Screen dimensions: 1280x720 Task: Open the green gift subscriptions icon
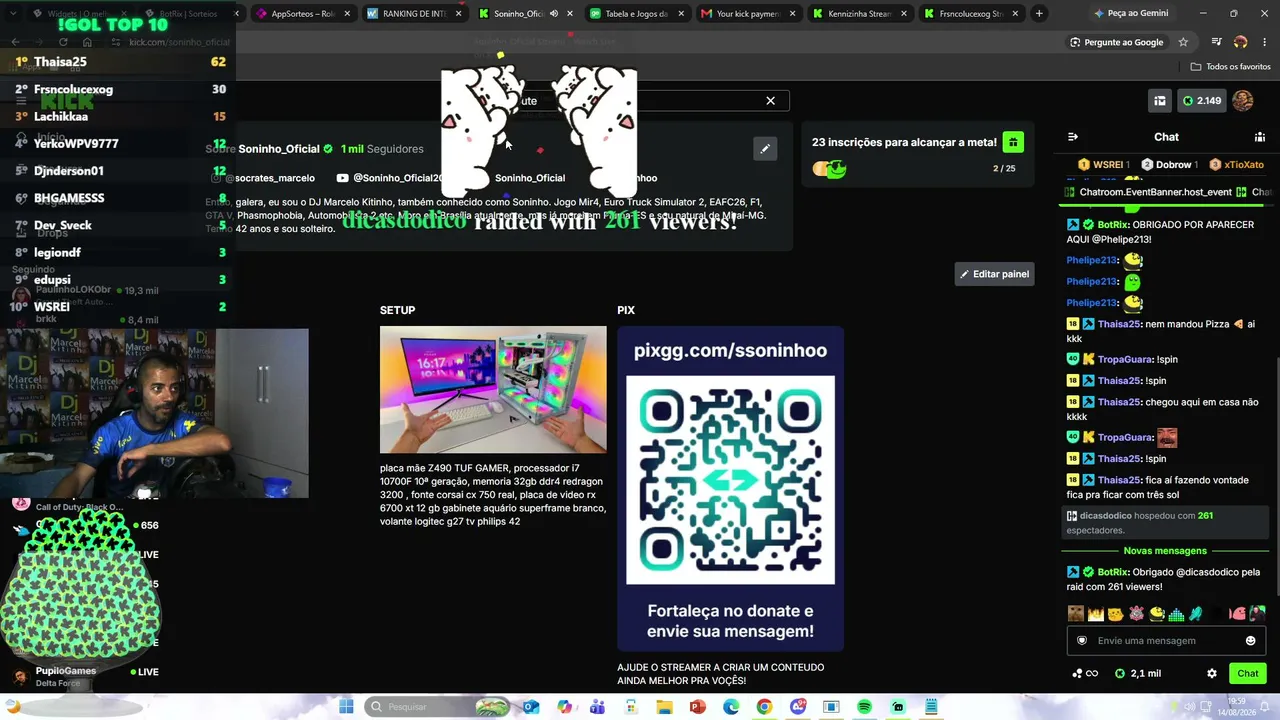point(1013,142)
